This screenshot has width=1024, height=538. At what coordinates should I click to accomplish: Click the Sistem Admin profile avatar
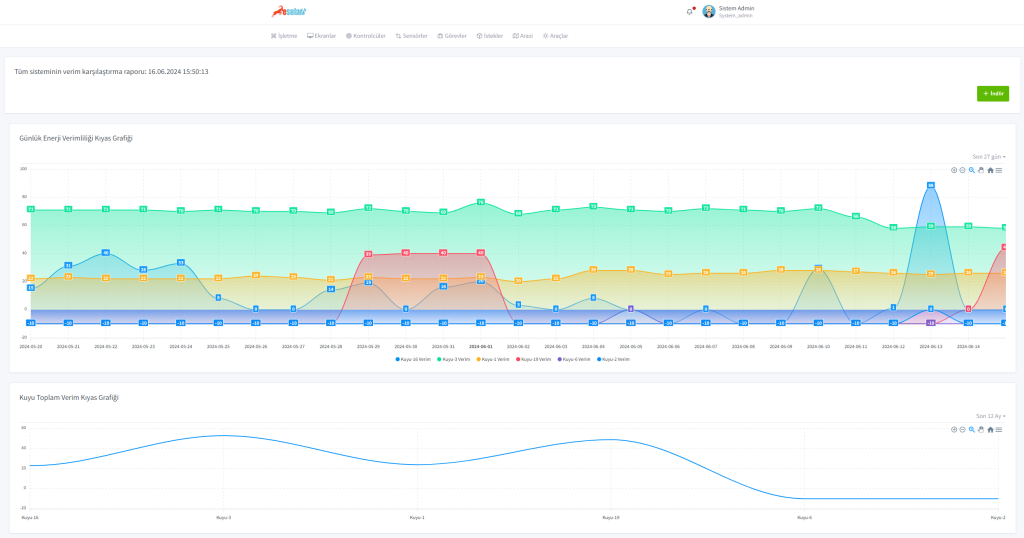709,12
